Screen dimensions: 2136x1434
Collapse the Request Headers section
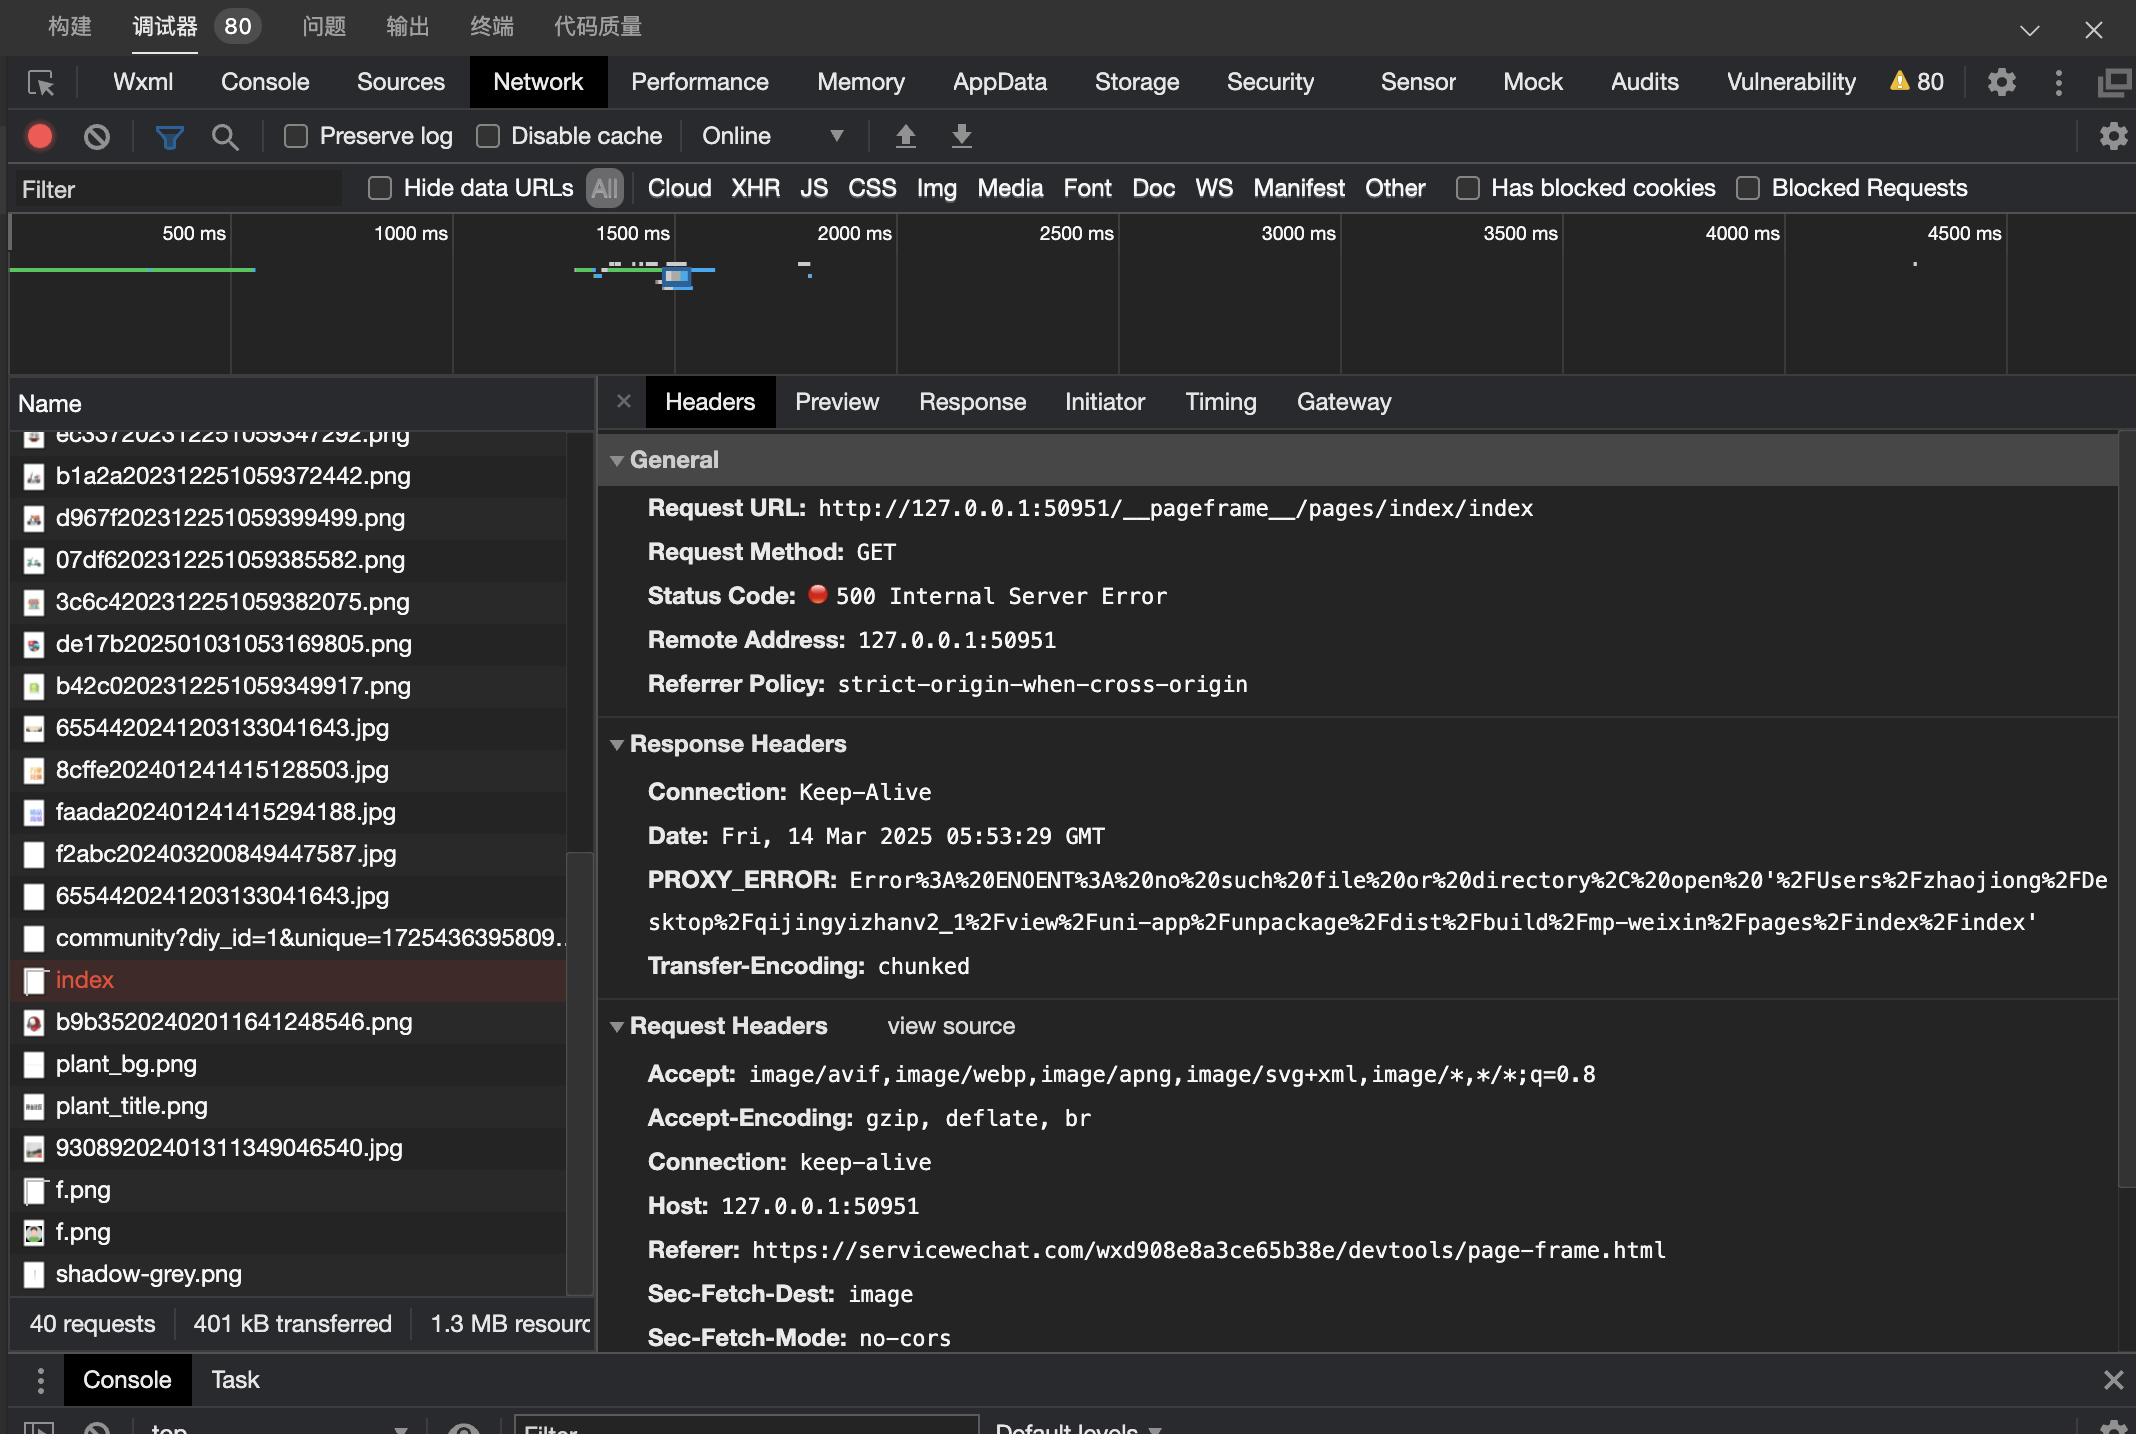pyautogui.click(x=617, y=1027)
